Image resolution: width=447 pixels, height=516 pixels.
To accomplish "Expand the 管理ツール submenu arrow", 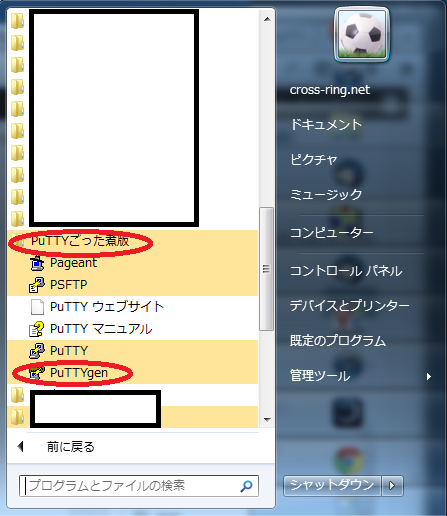I will coord(429,376).
